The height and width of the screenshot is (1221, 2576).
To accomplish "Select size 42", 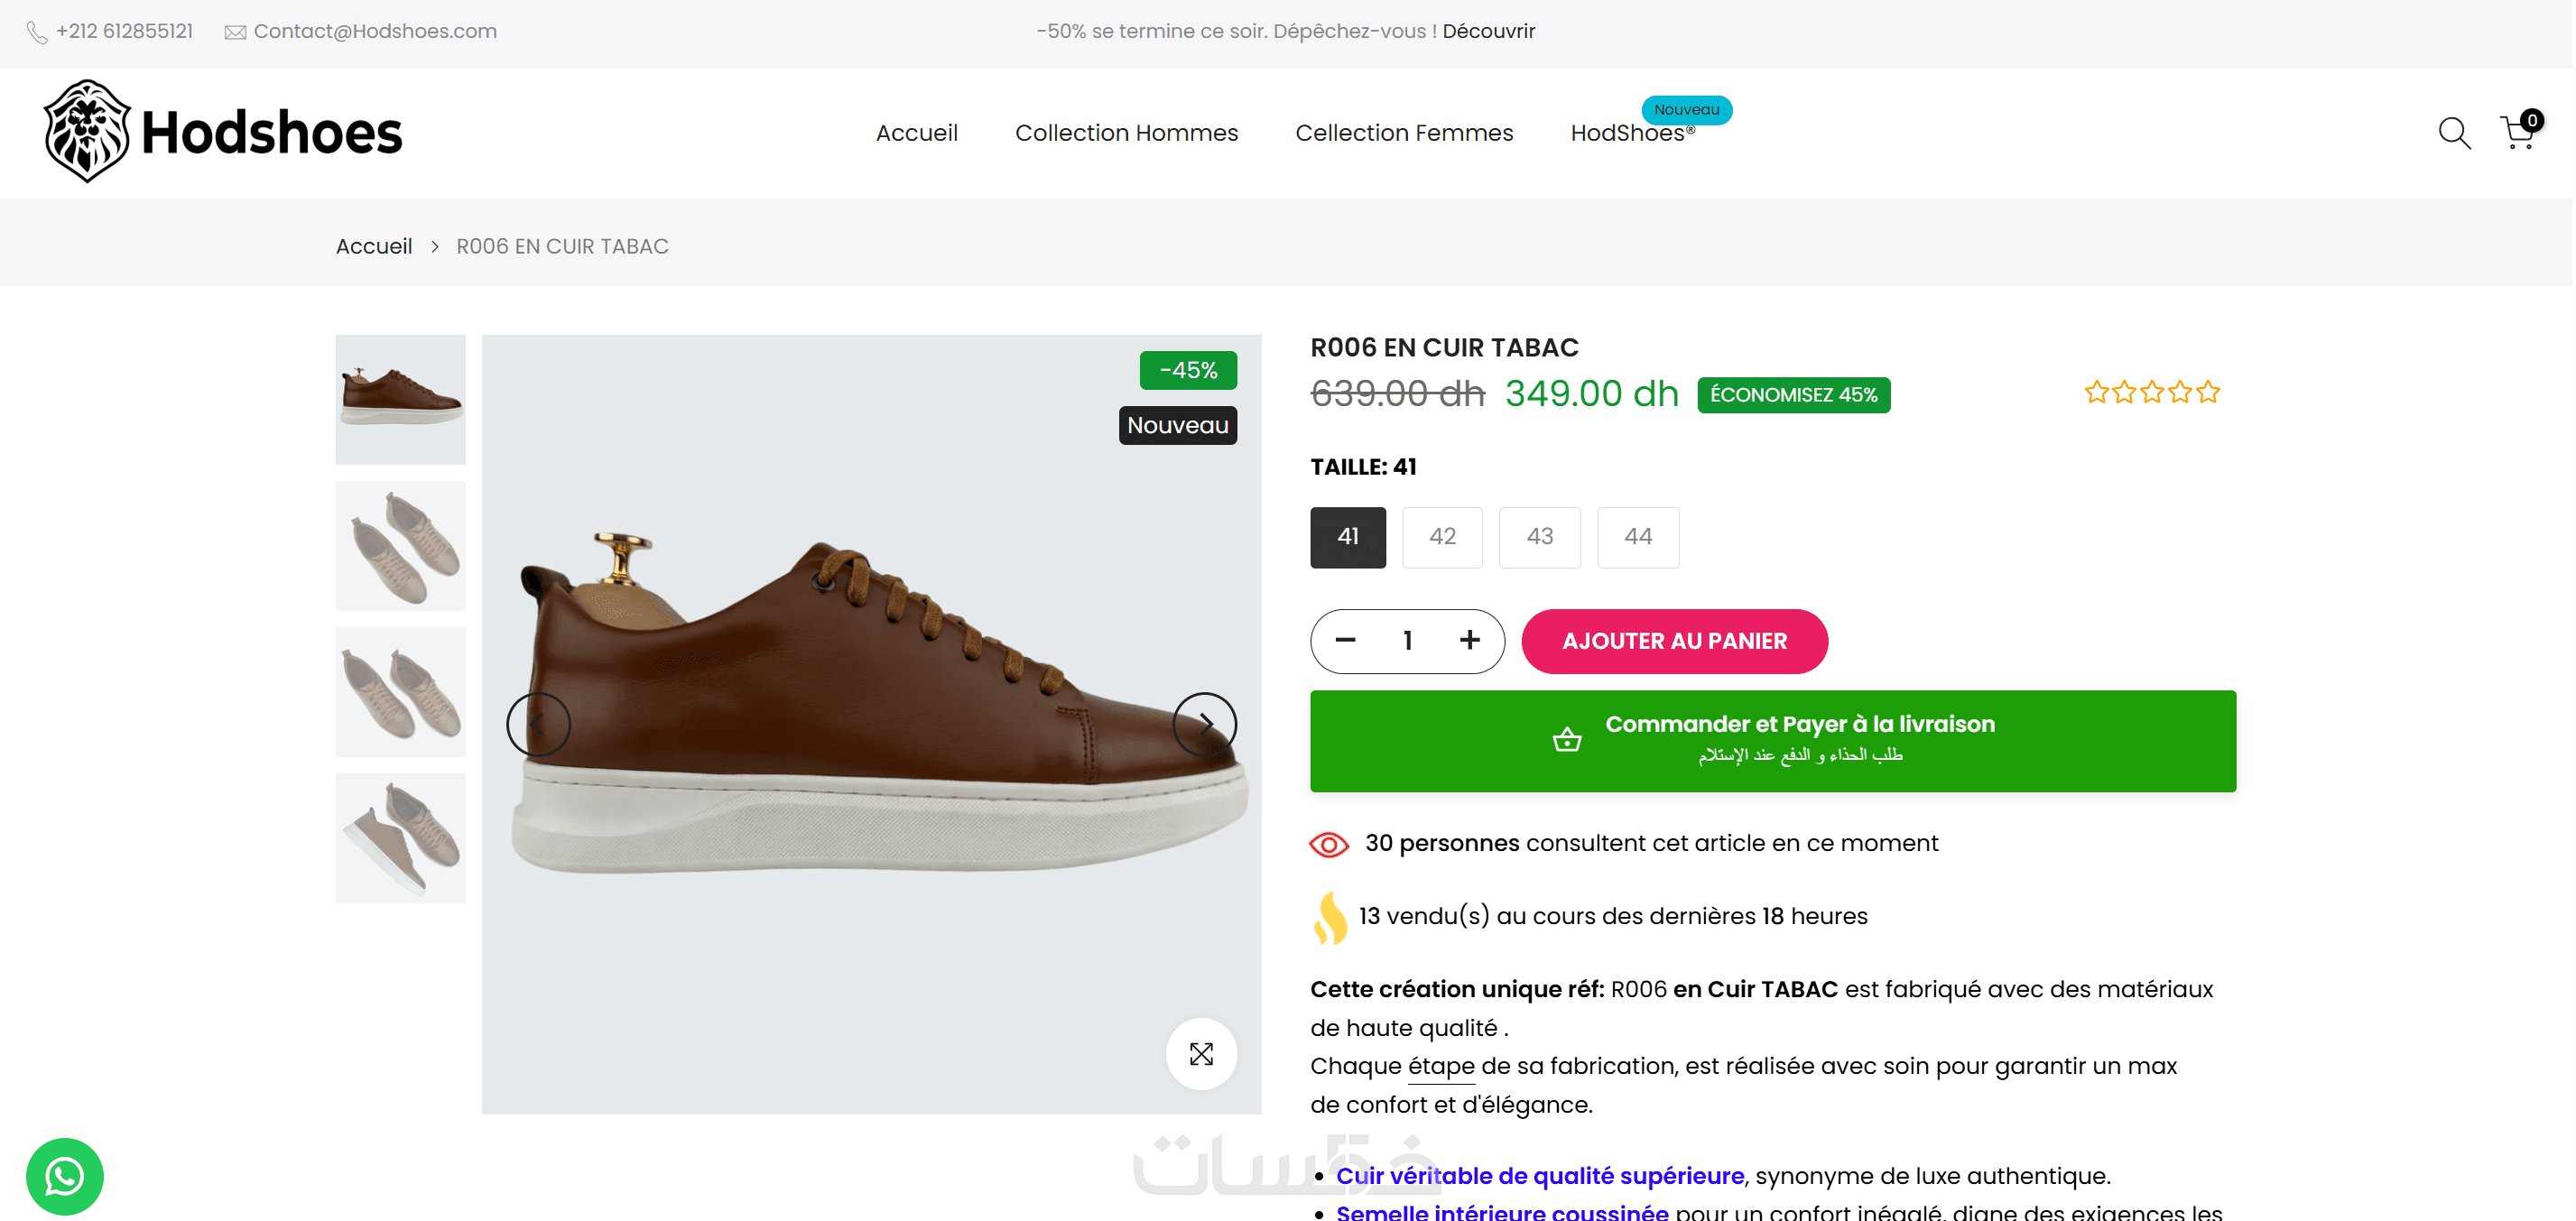I will pos(1441,537).
